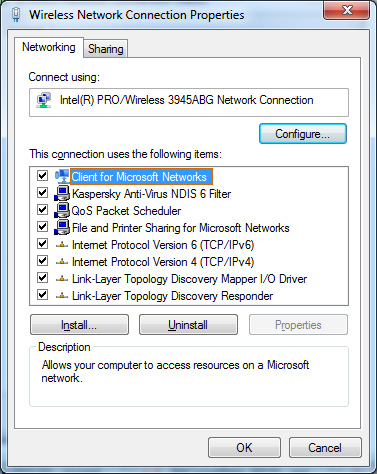Switch to the Sharing tab

pyautogui.click(x=105, y=49)
